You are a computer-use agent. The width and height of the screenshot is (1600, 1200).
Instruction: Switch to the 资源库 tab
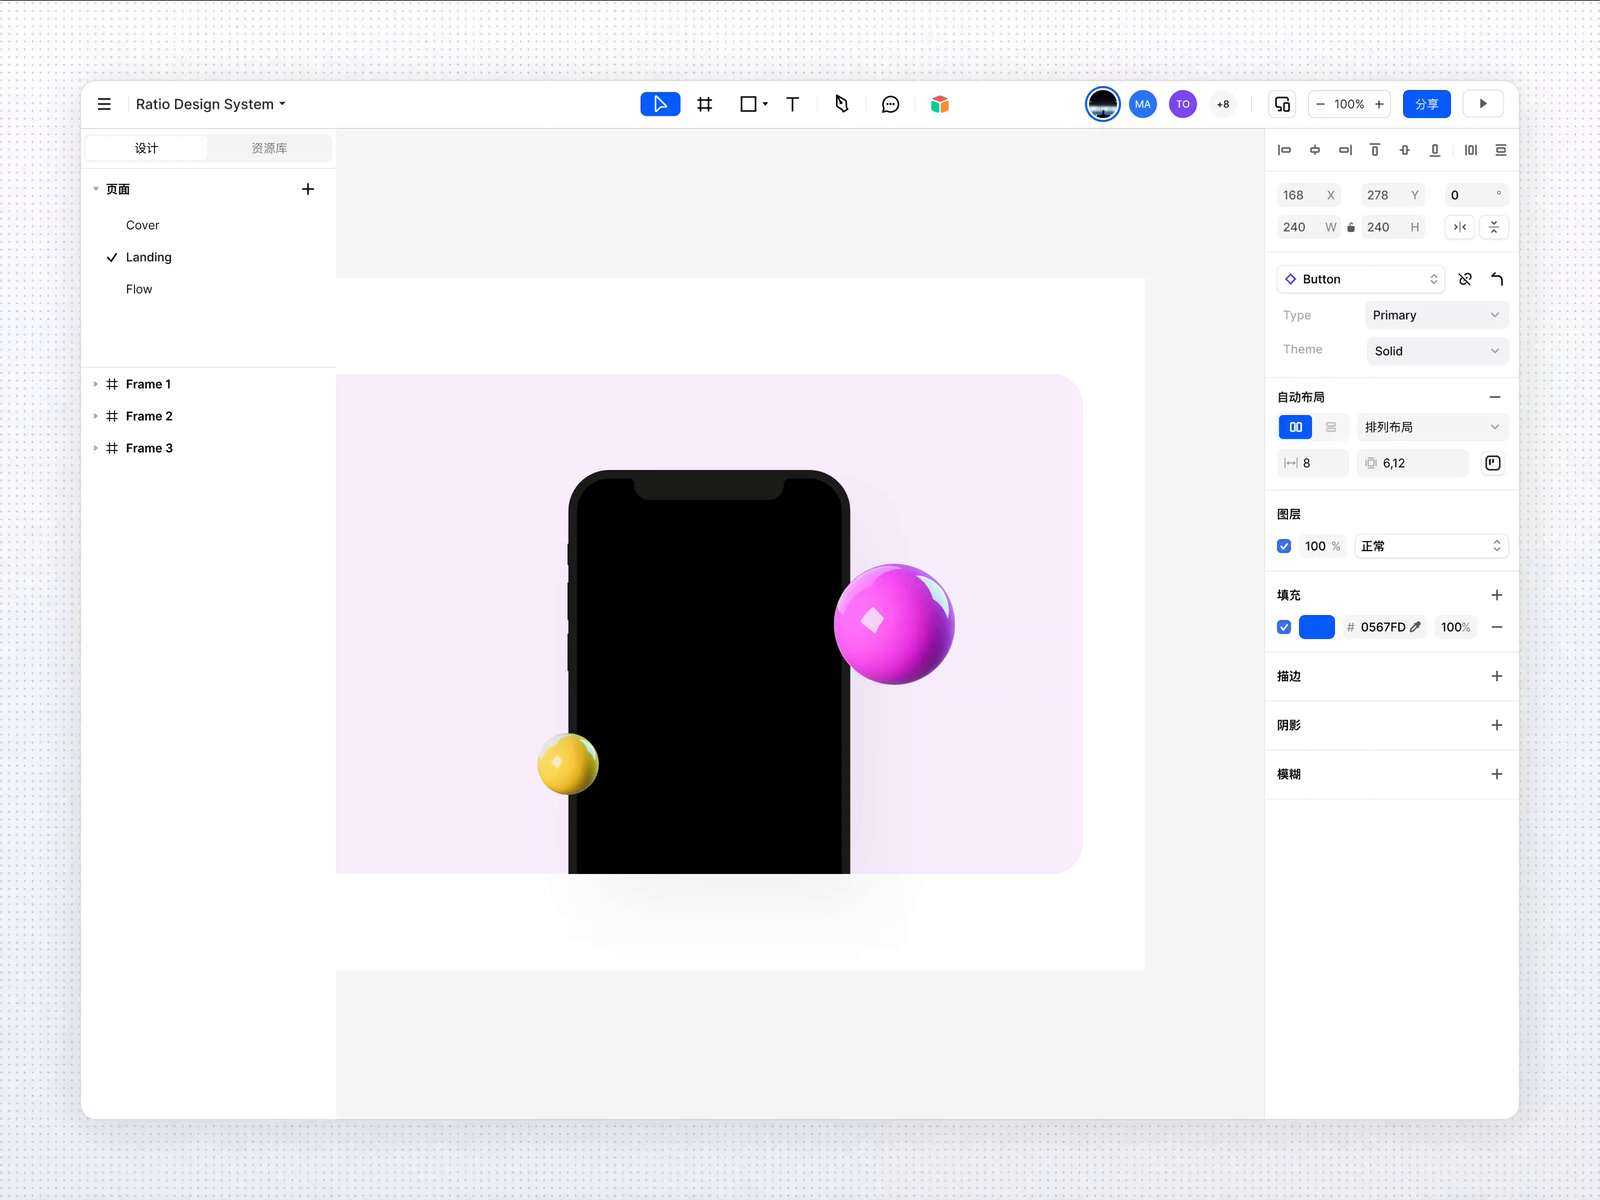269,147
